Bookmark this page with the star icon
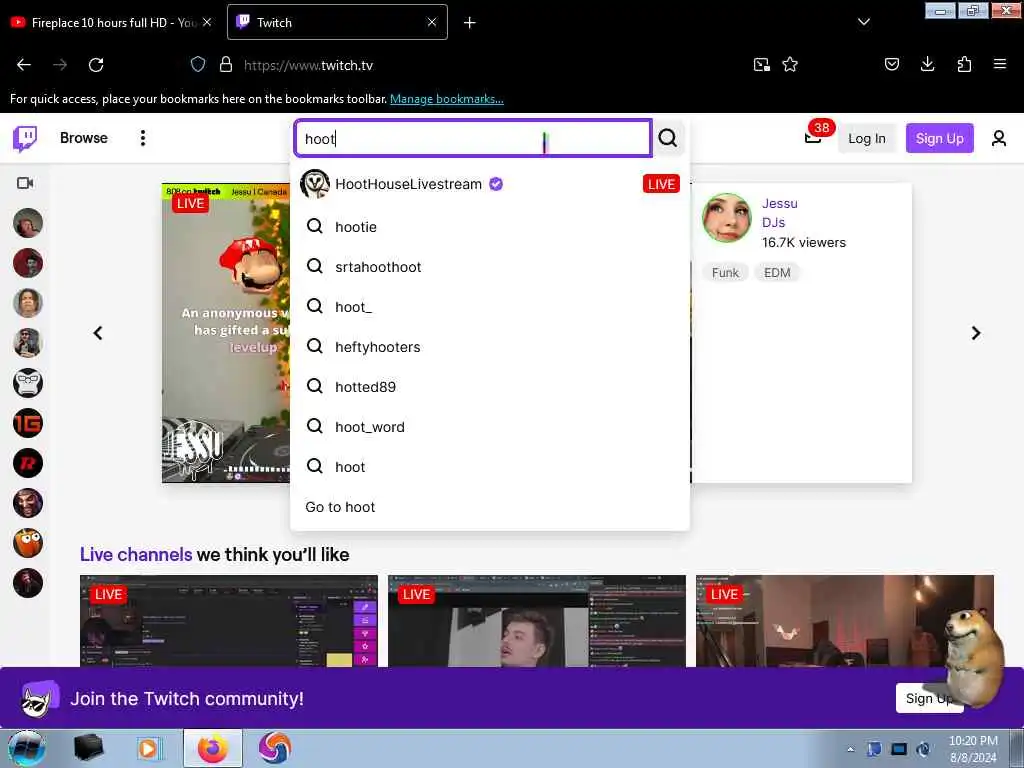This screenshot has height=768, width=1024. pos(790,64)
